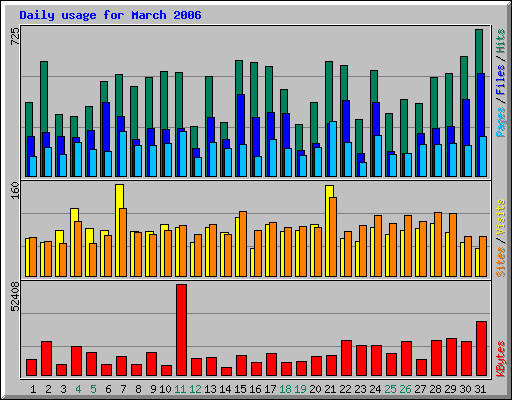Click the "Sites" legend label
The width and height of the screenshot is (512, 400).
pyautogui.click(x=500, y=262)
